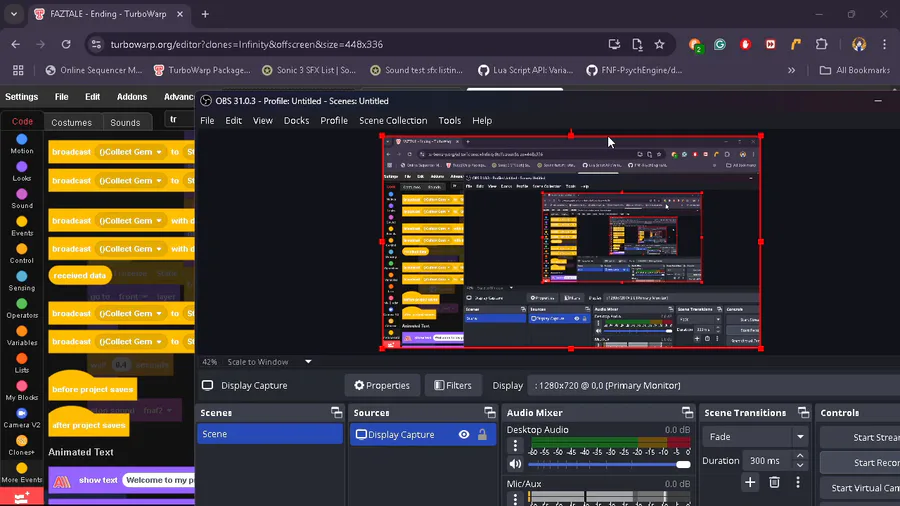Pop out the Scenes dock
The height and width of the screenshot is (506, 900).
[x=336, y=412]
